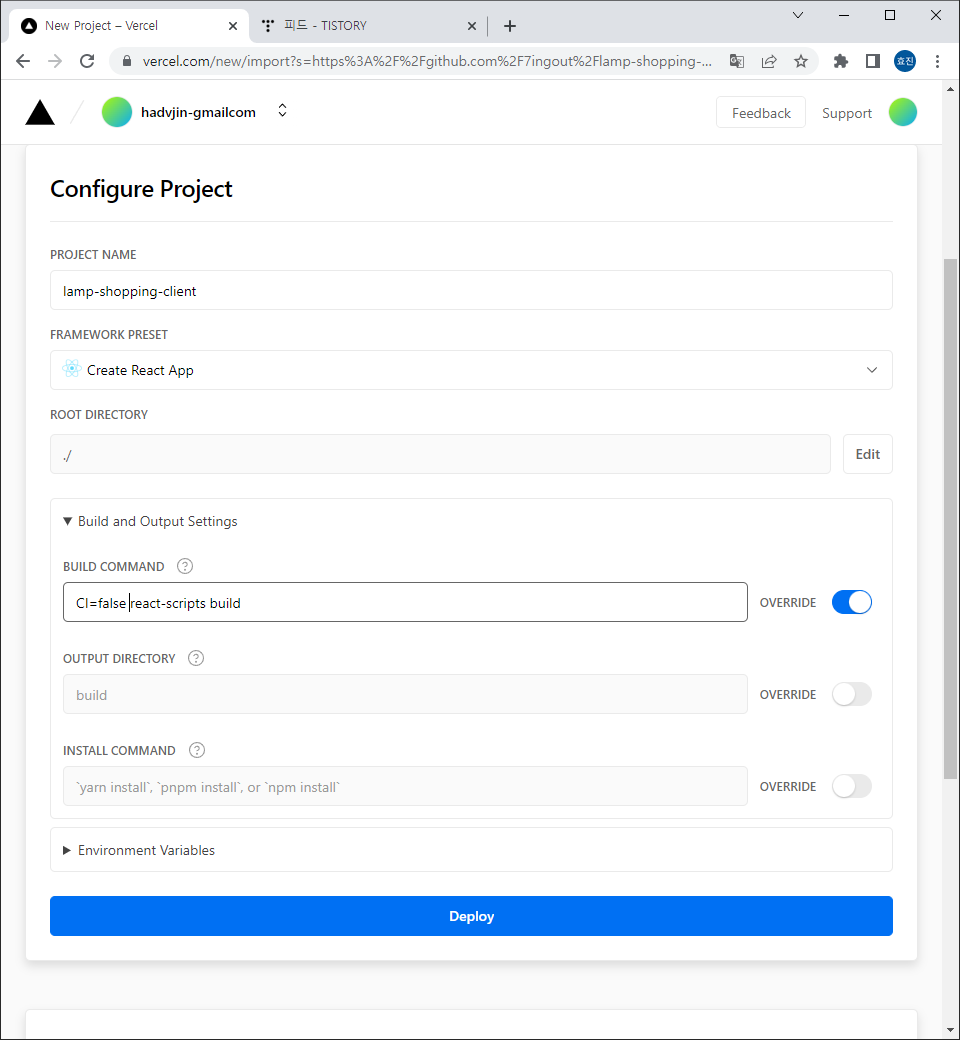Open the hadvjin-gmailcom team switcher arrows

click(282, 111)
